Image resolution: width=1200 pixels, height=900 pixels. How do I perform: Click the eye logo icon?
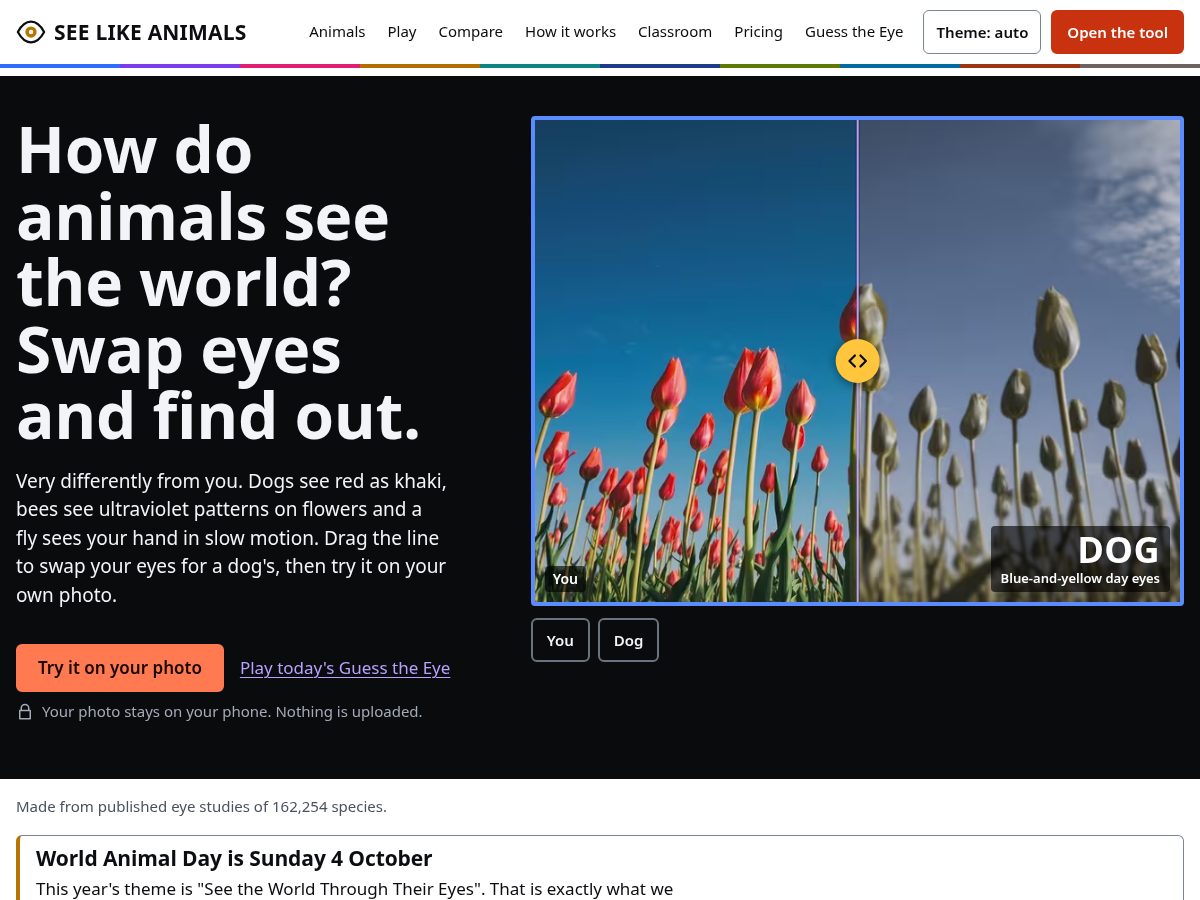tap(31, 32)
